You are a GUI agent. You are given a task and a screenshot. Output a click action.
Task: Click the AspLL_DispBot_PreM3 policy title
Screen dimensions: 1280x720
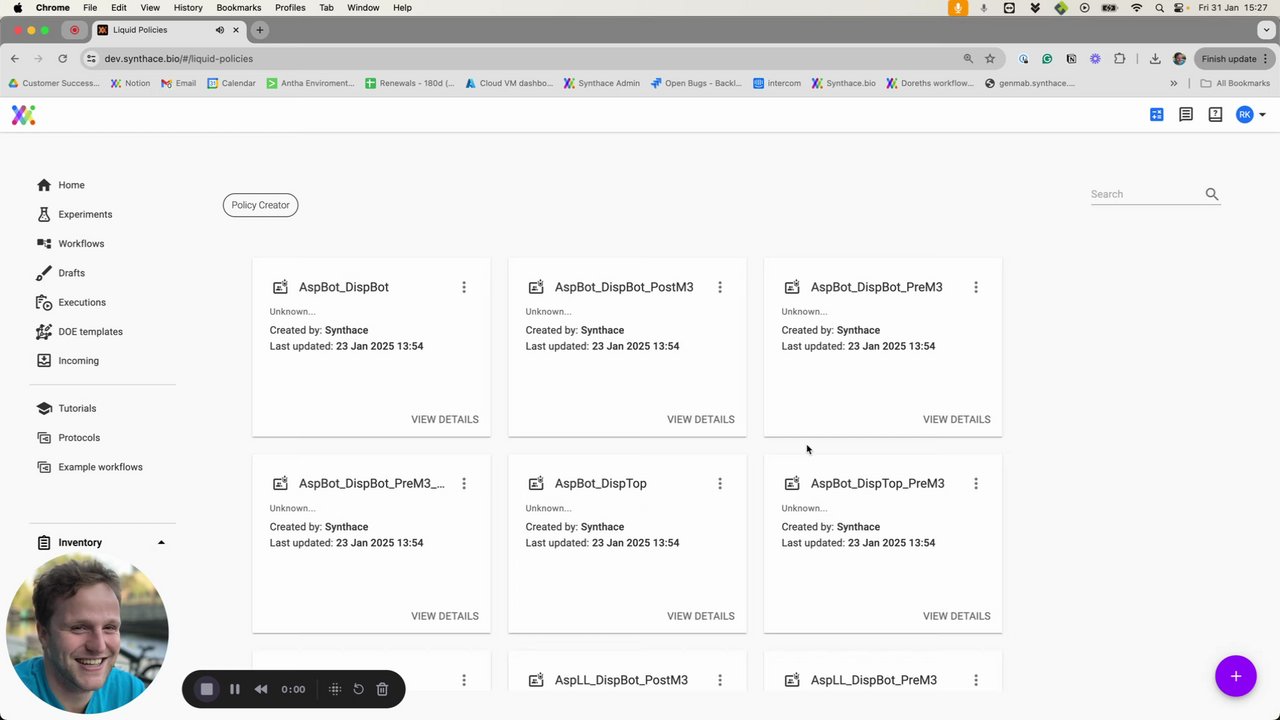874,680
